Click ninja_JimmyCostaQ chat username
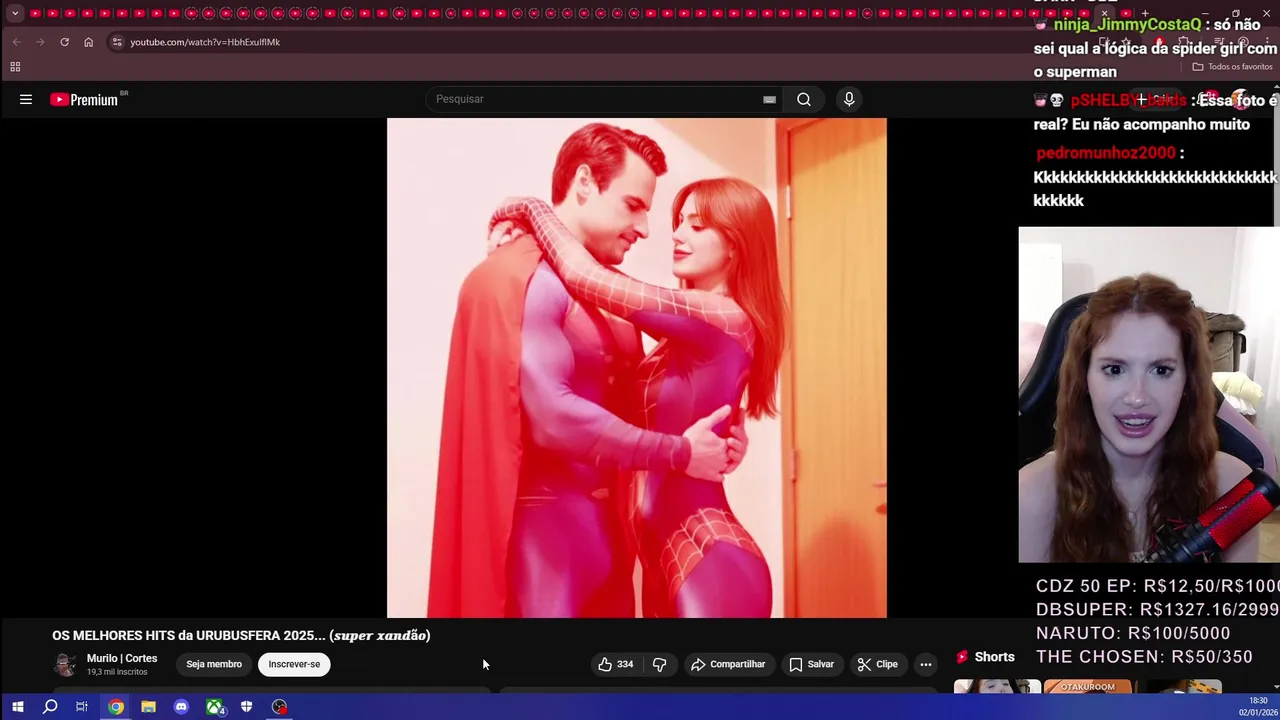 click(x=1126, y=24)
